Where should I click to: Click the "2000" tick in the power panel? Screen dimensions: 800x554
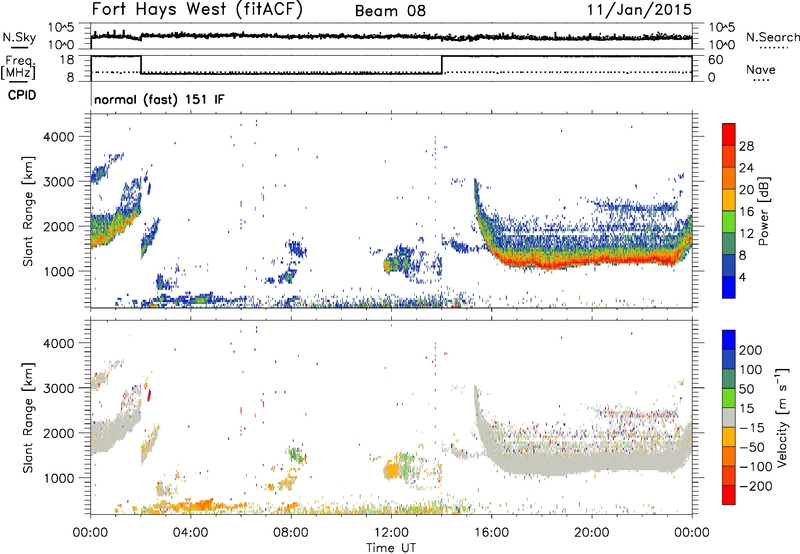[x=58, y=226]
